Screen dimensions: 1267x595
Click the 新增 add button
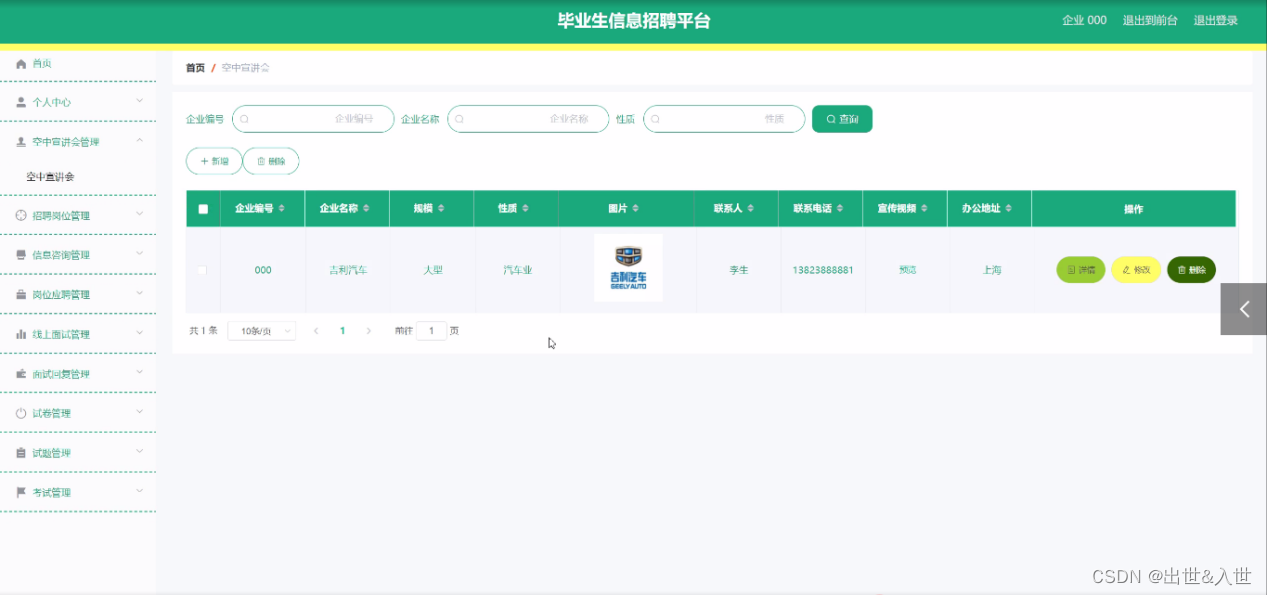[214, 161]
